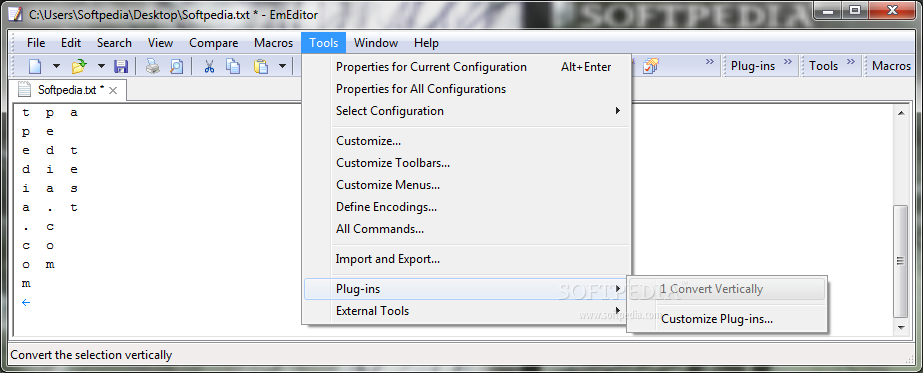Open the New file dropdown arrow

click(57, 66)
